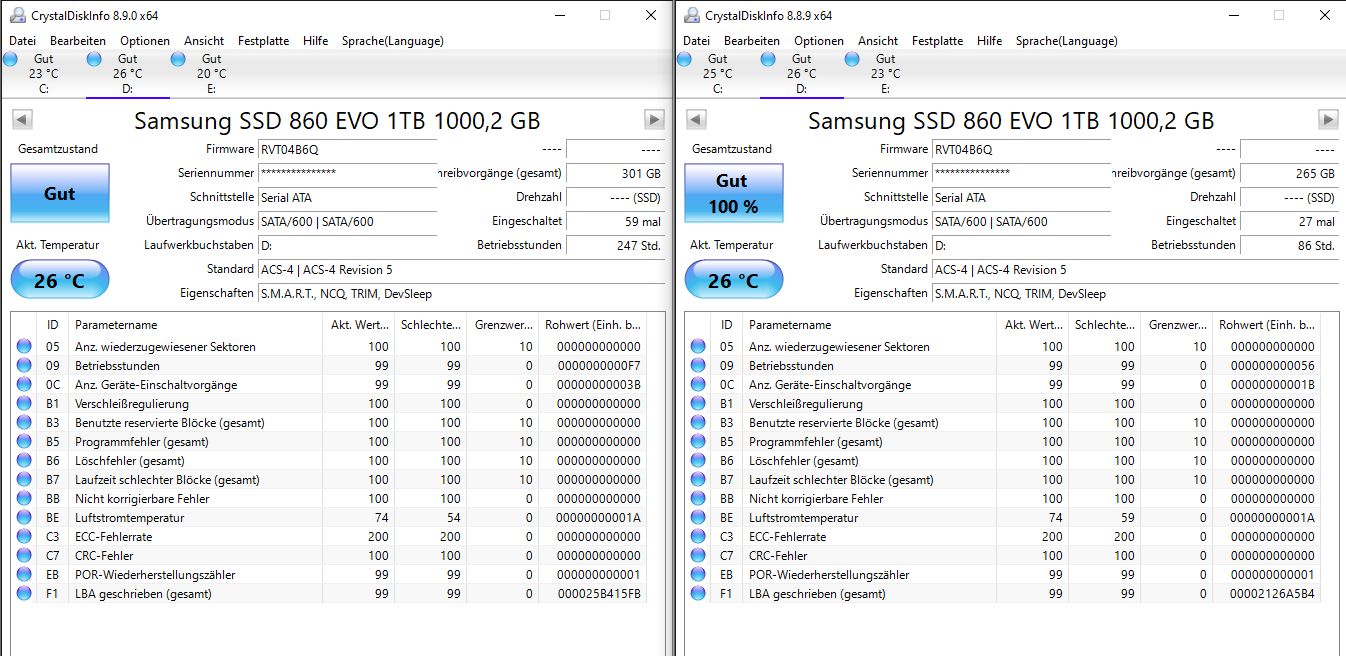Click status orb of Luftstromtemperatur row in right window
Image resolution: width=1346 pixels, height=656 pixels.
pyautogui.click(x=698, y=518)
